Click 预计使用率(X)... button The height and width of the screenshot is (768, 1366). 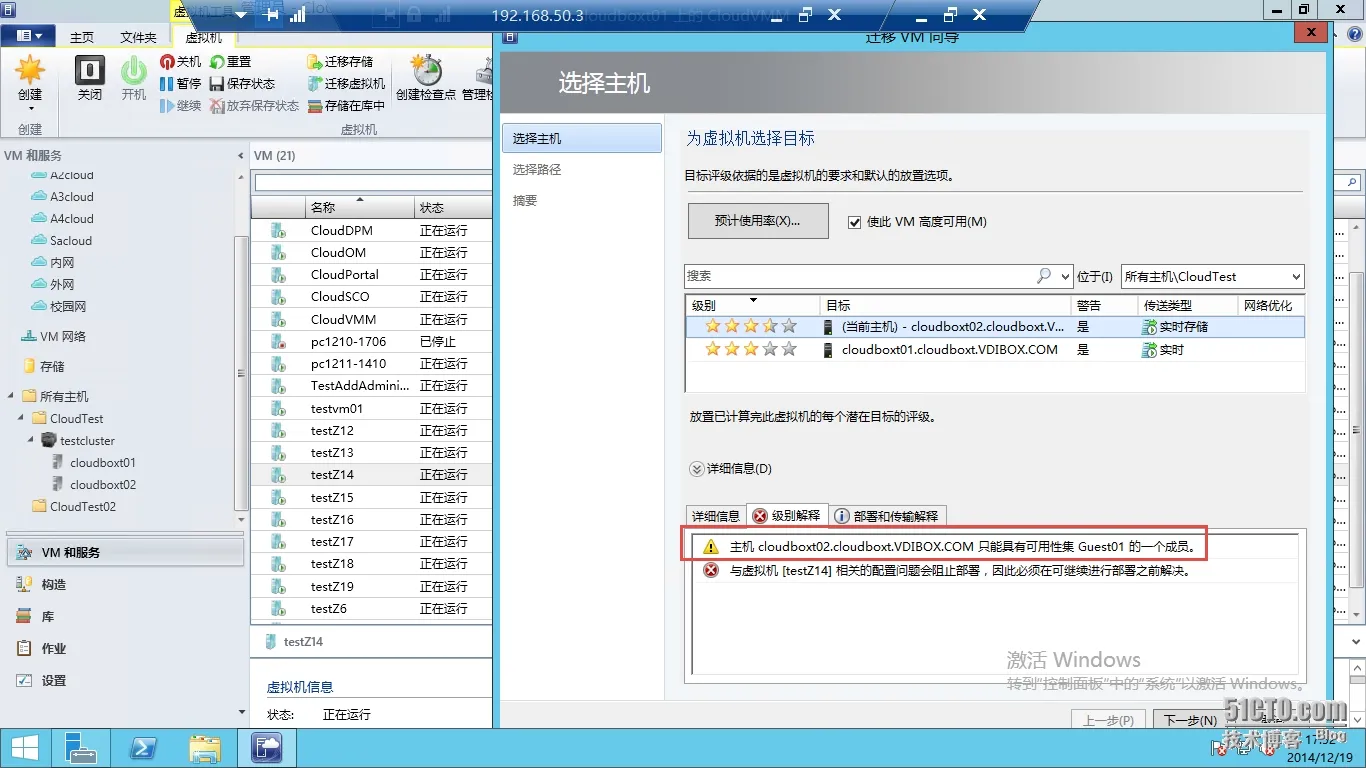pyautogui.click(x=758, y=221)
